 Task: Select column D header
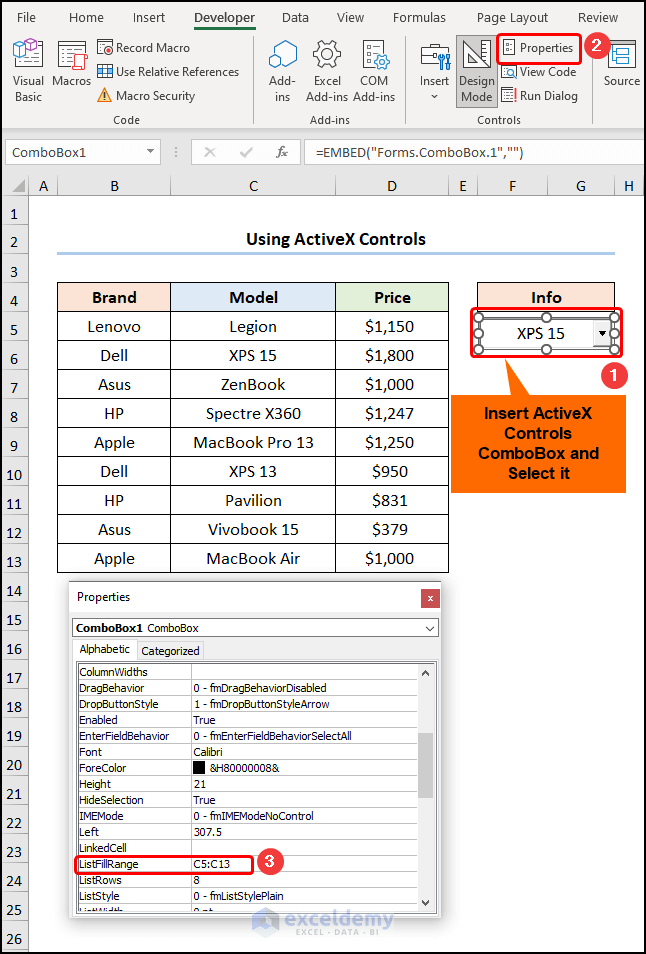(392, 186)
